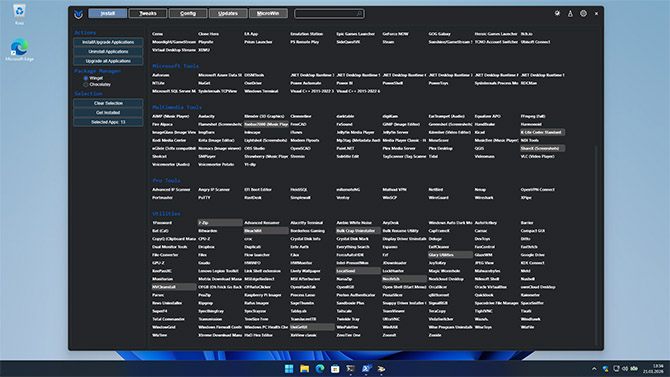Open File Explorer from taskbar
670x377 pixels.
(304, 368)
